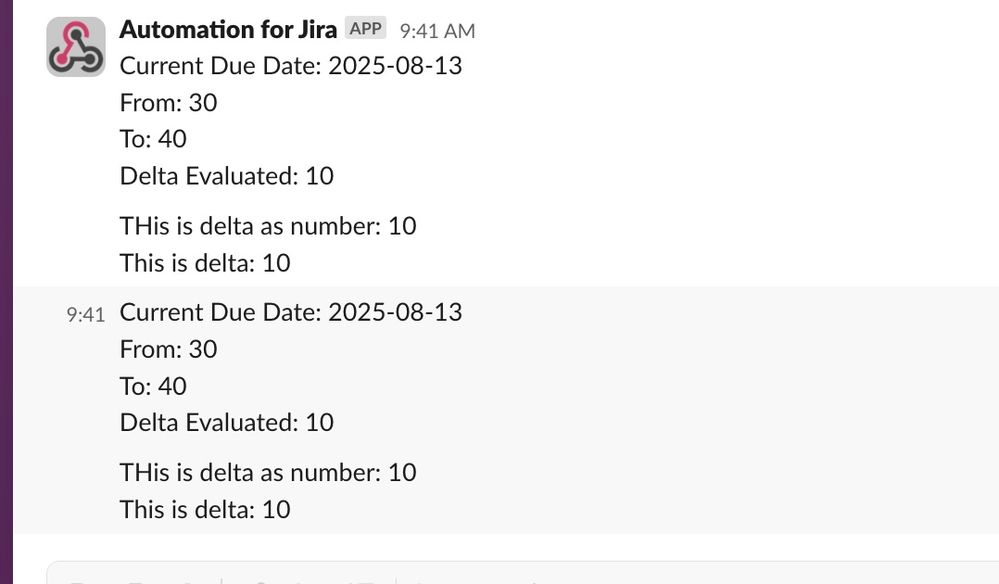The height and width of the screenshot is (584, 999).
Task: Click the APP badge beside sender name
Action: tap(366, 29)
